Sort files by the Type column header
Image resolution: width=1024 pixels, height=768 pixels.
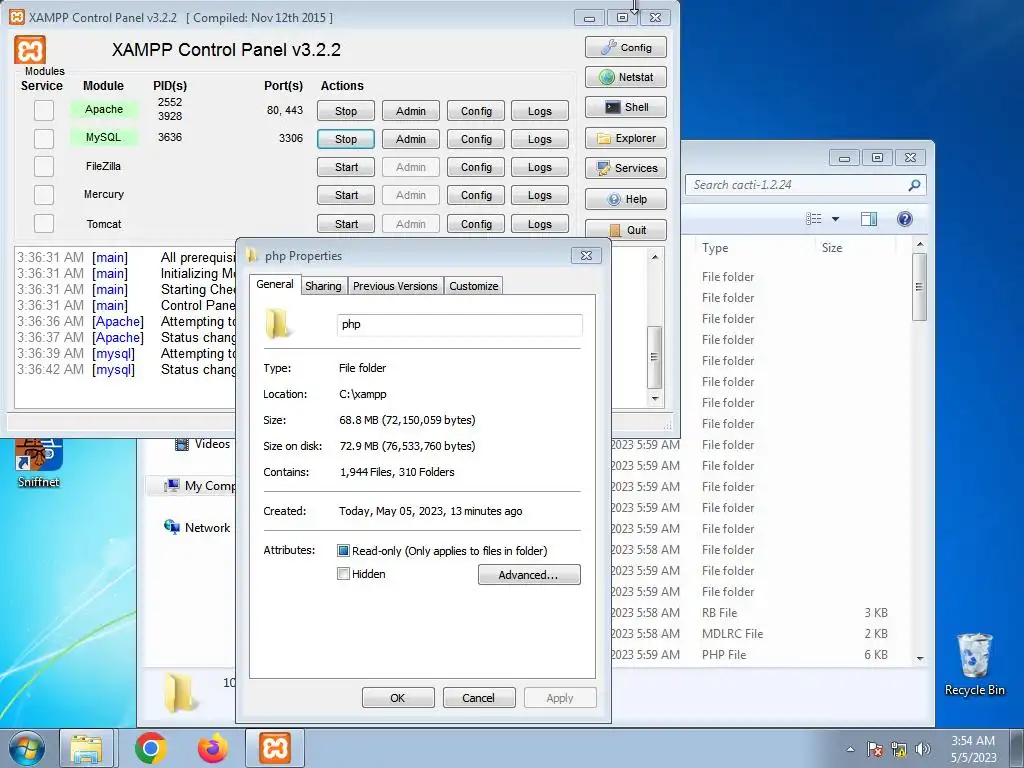tap(715, 248)
